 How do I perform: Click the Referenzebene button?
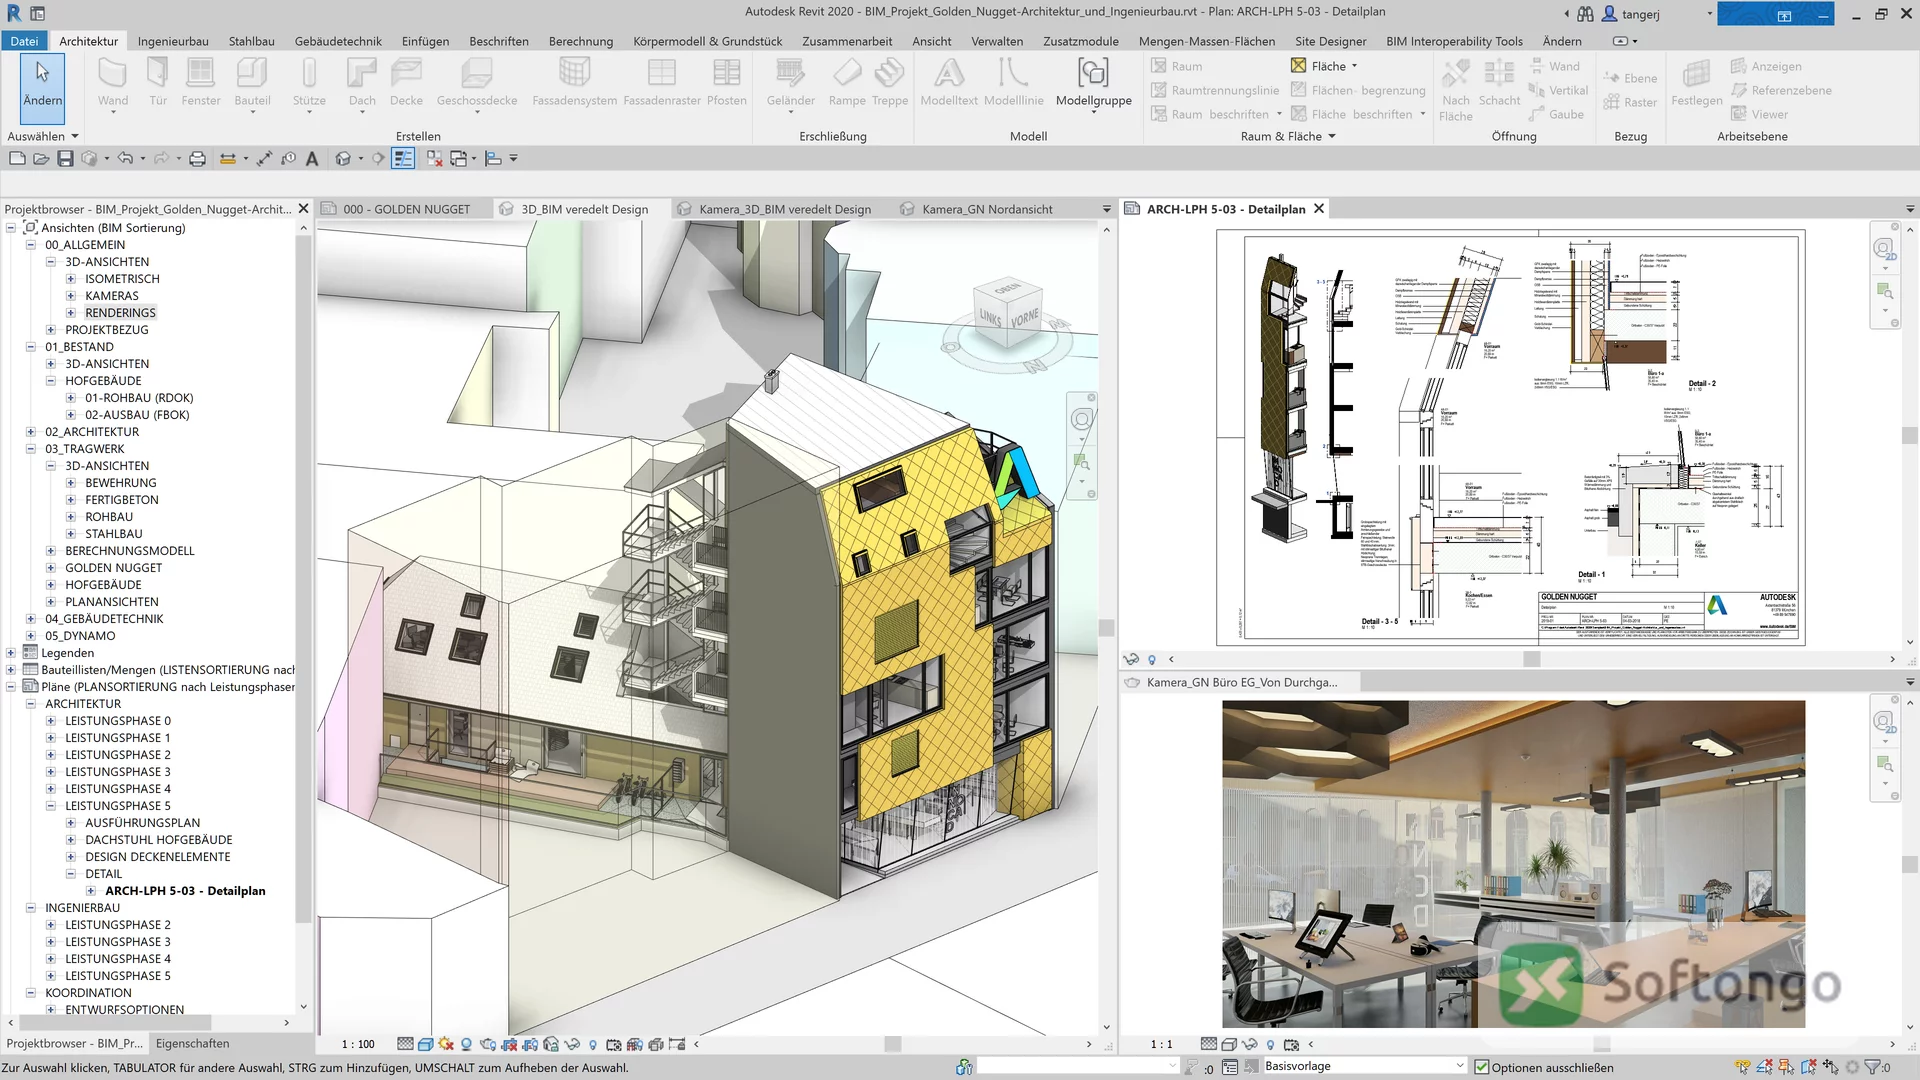[x=1781, y=90]
